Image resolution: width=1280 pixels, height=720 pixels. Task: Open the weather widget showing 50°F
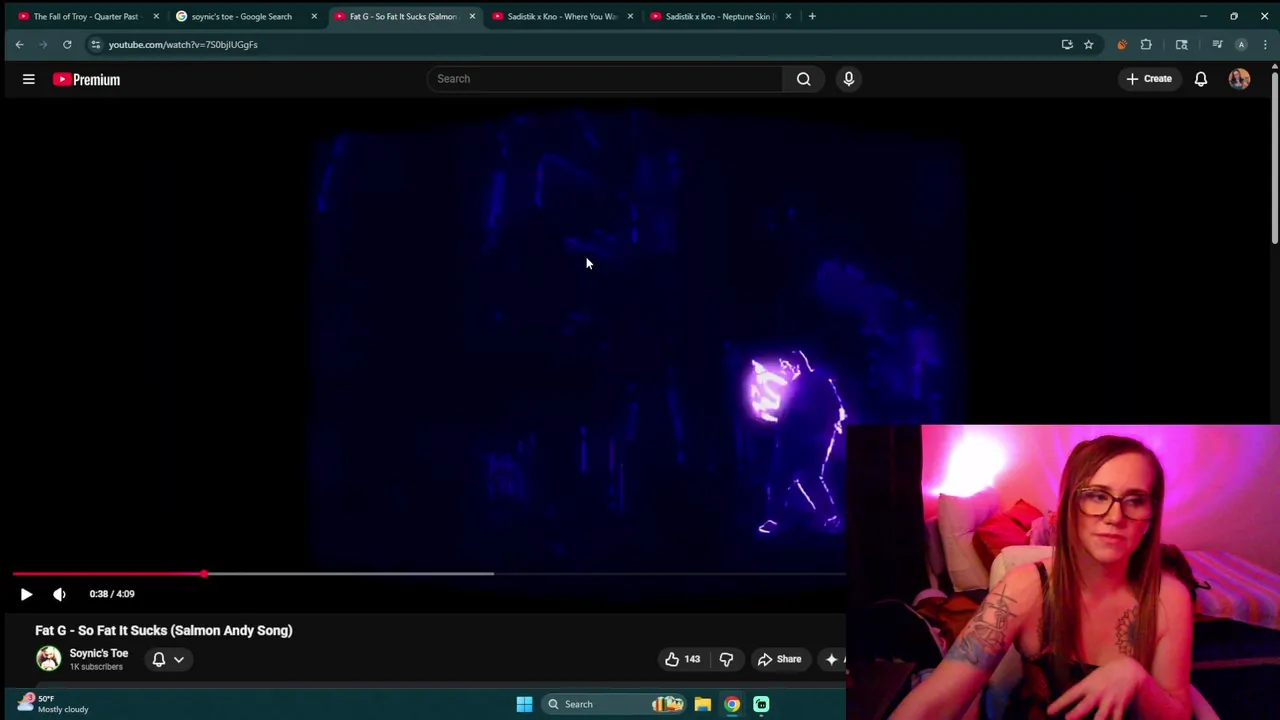(x=54, y=704)
